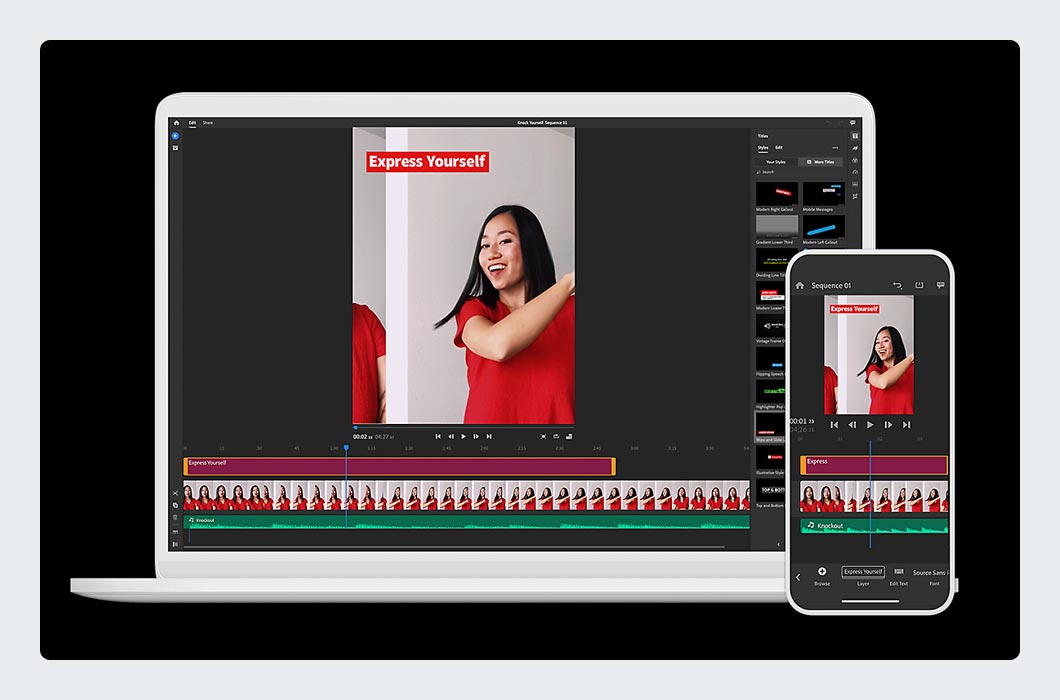Image resolution: width=1060 pixels, height=700 pixels.
Task: Tap the play button on the phone
Action: (871, 425)
